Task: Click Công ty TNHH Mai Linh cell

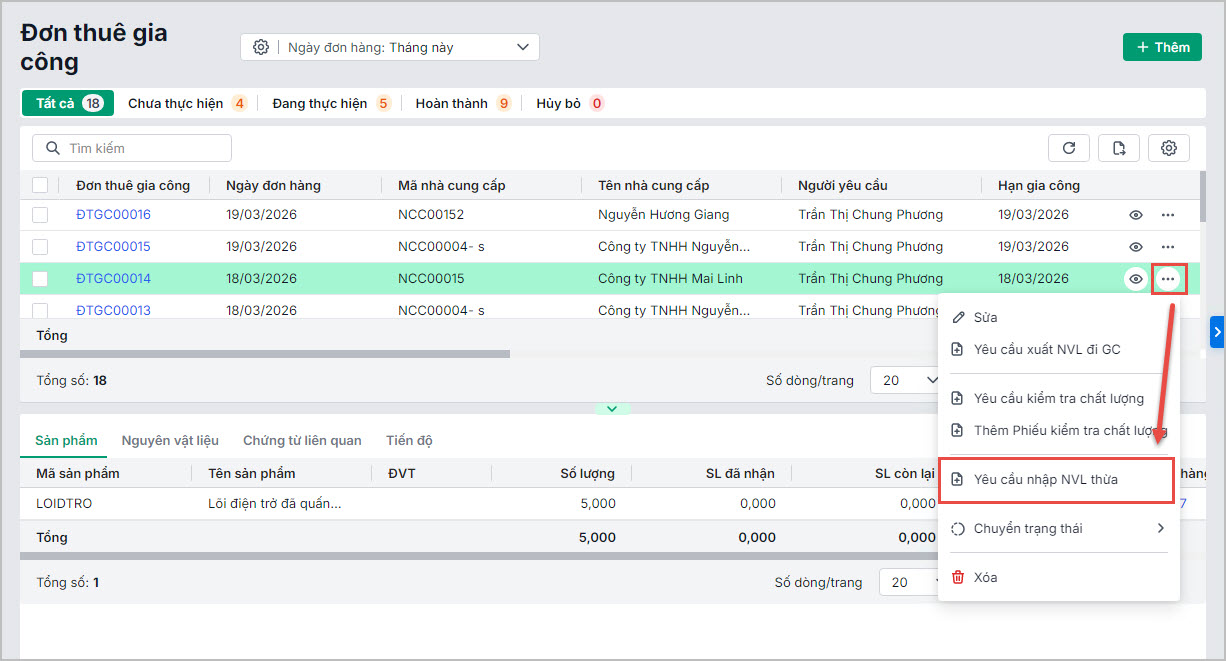Action: coord(670,279)
